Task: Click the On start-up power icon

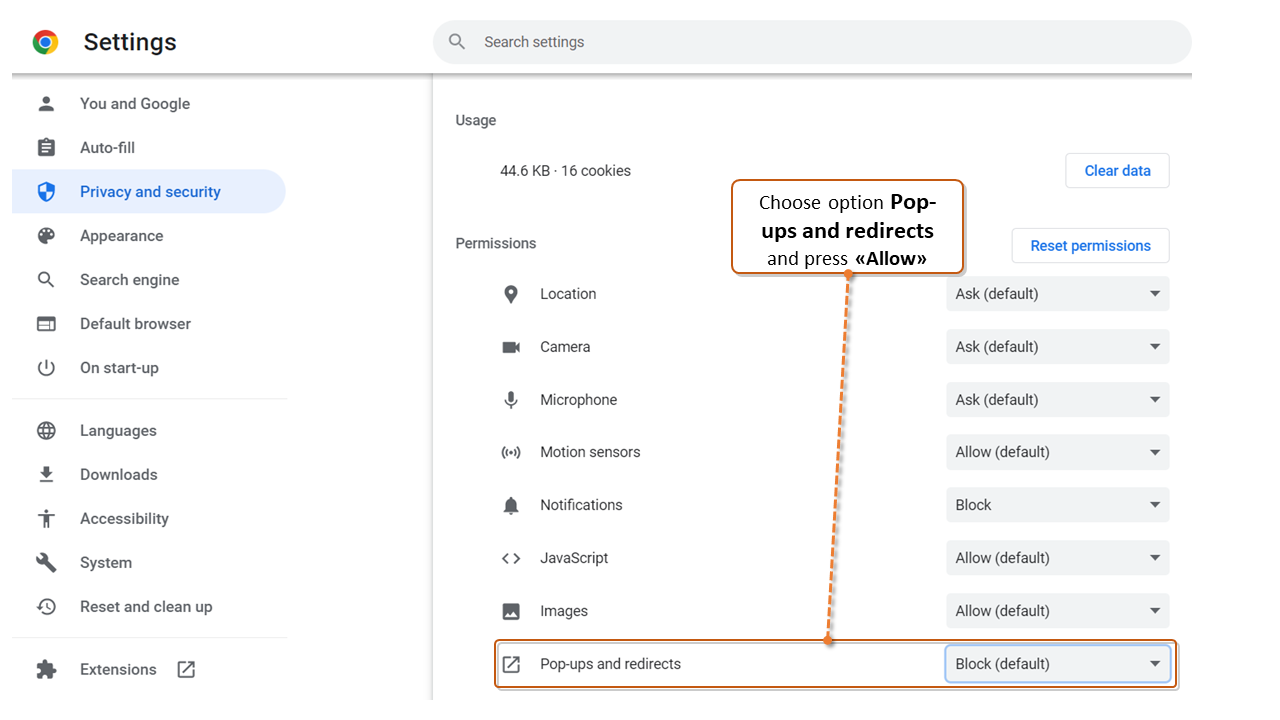Action: tap(46, 368)
